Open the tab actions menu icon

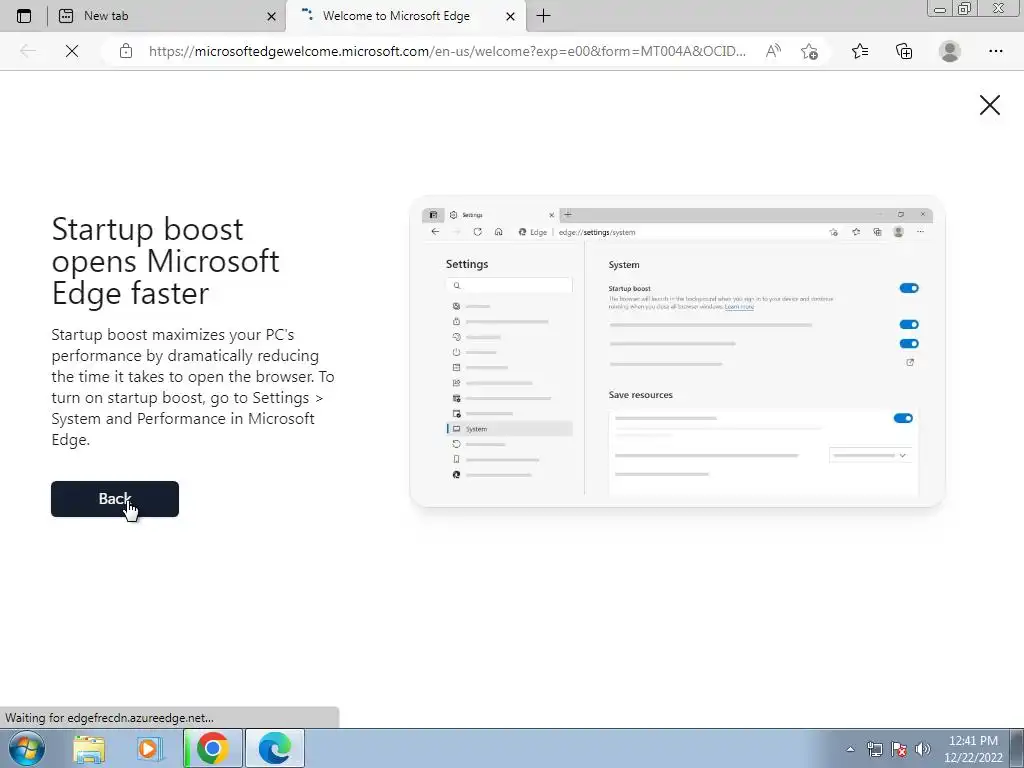pos(24,16)
